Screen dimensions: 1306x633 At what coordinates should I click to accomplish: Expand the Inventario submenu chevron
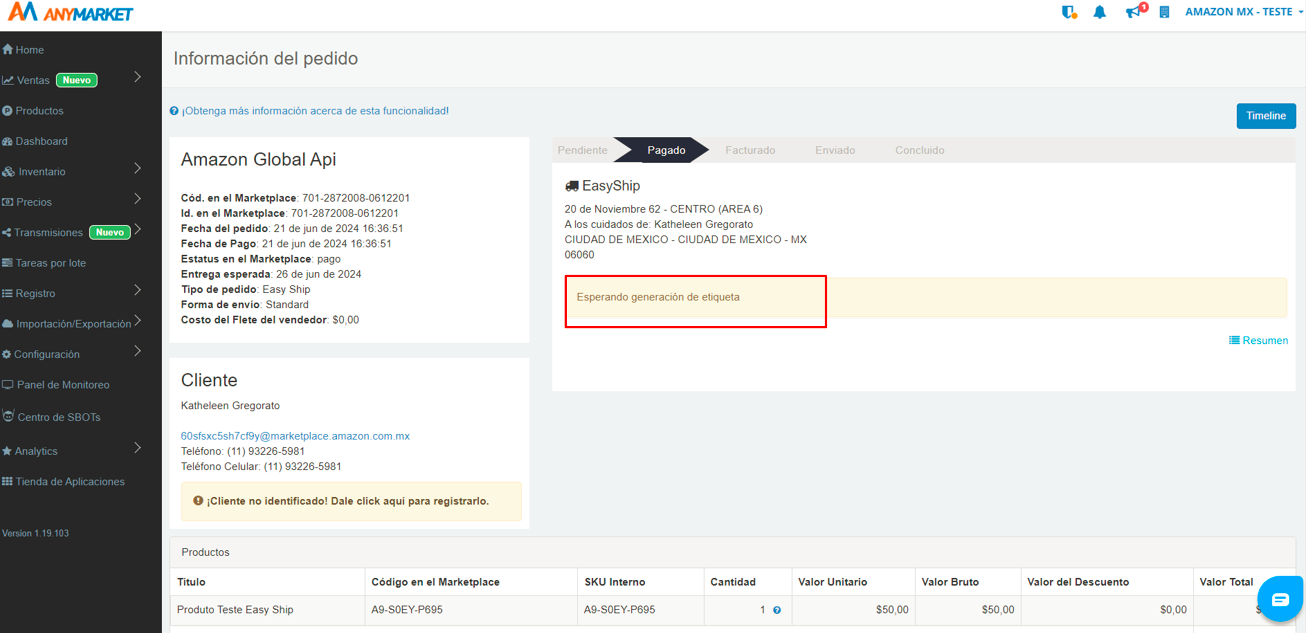click(138, 169)
